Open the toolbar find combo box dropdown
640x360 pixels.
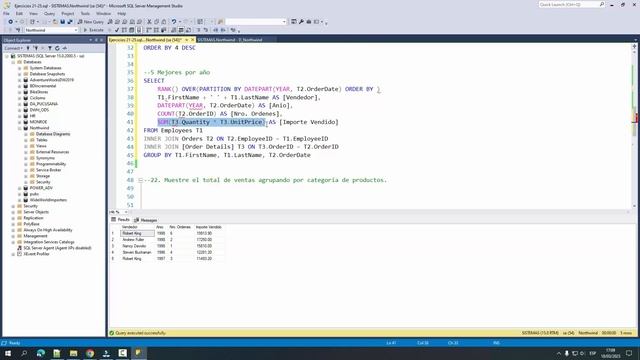tap(284, 22)
